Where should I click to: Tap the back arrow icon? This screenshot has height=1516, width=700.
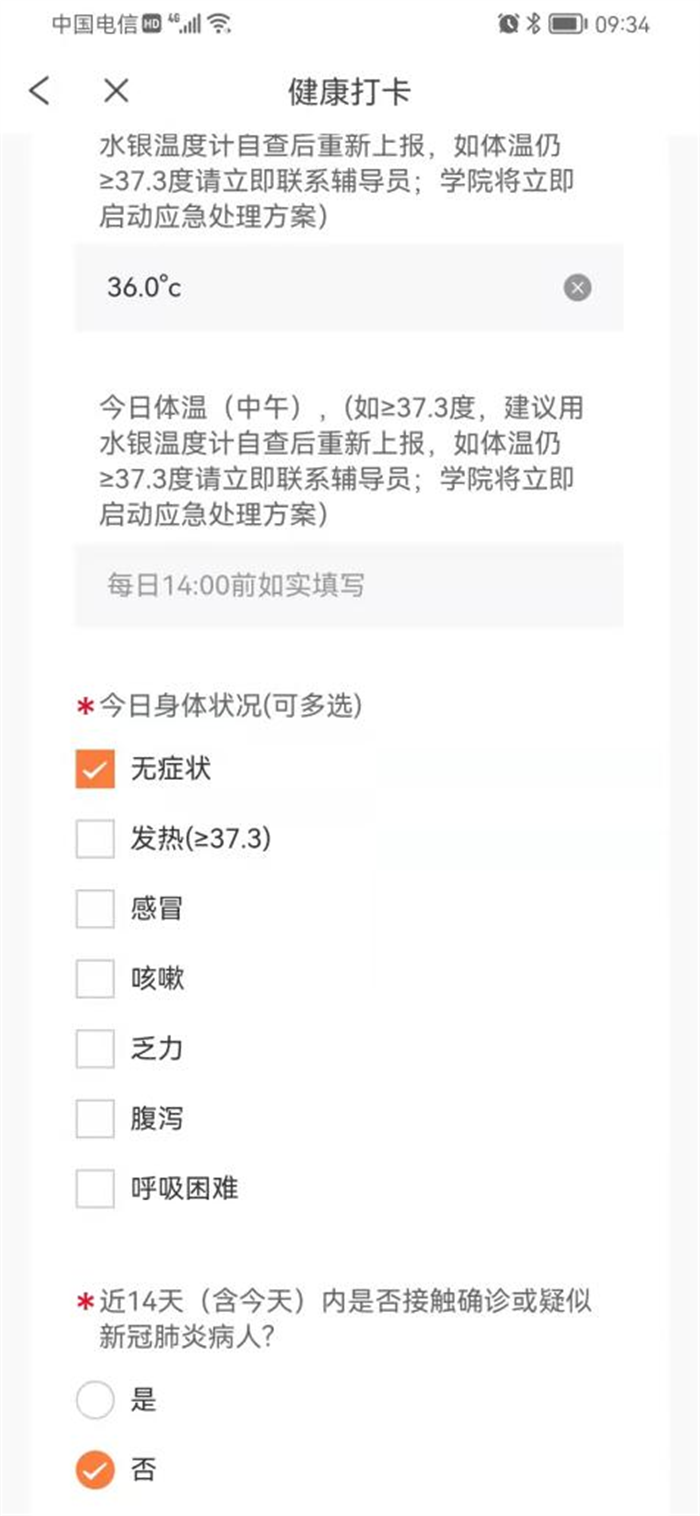coord(39,91)
